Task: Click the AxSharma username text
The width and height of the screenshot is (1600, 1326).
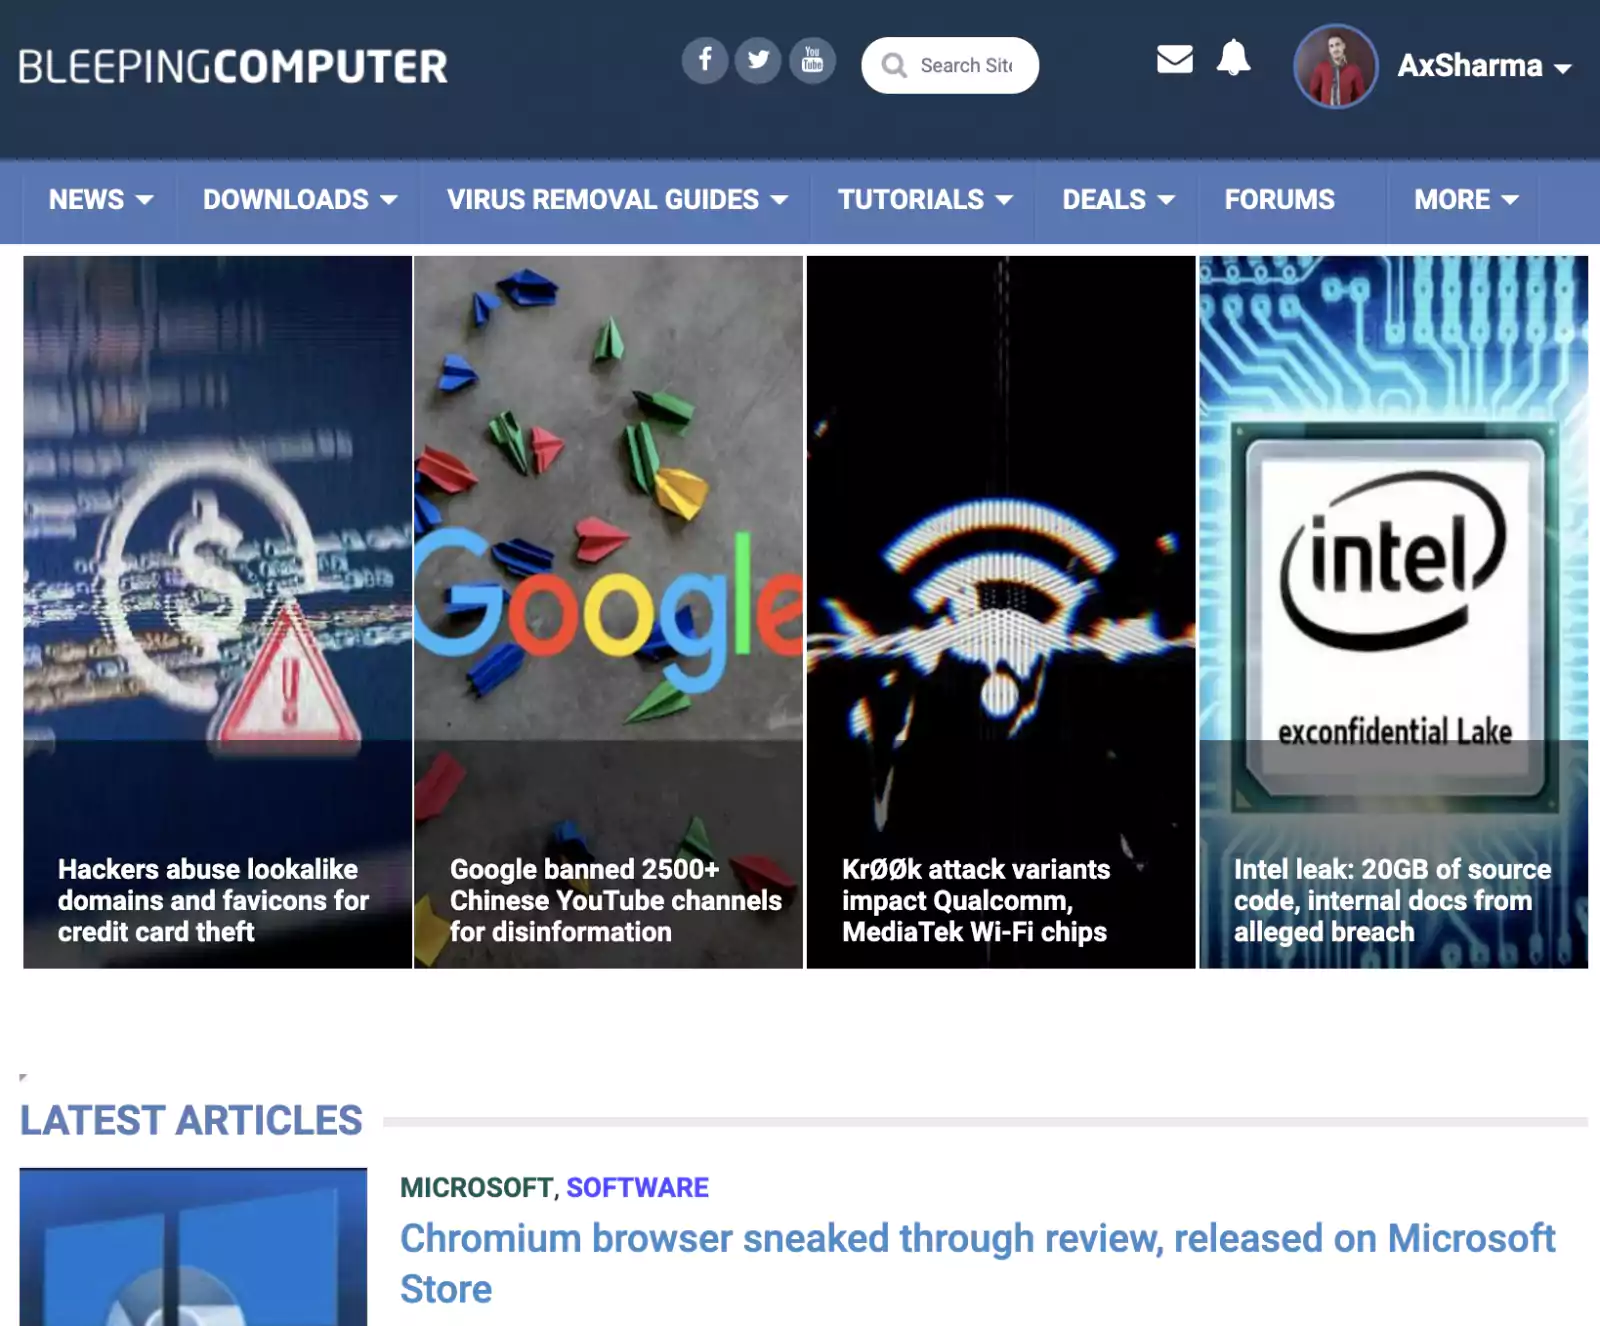Action: tap(1470, 66)
